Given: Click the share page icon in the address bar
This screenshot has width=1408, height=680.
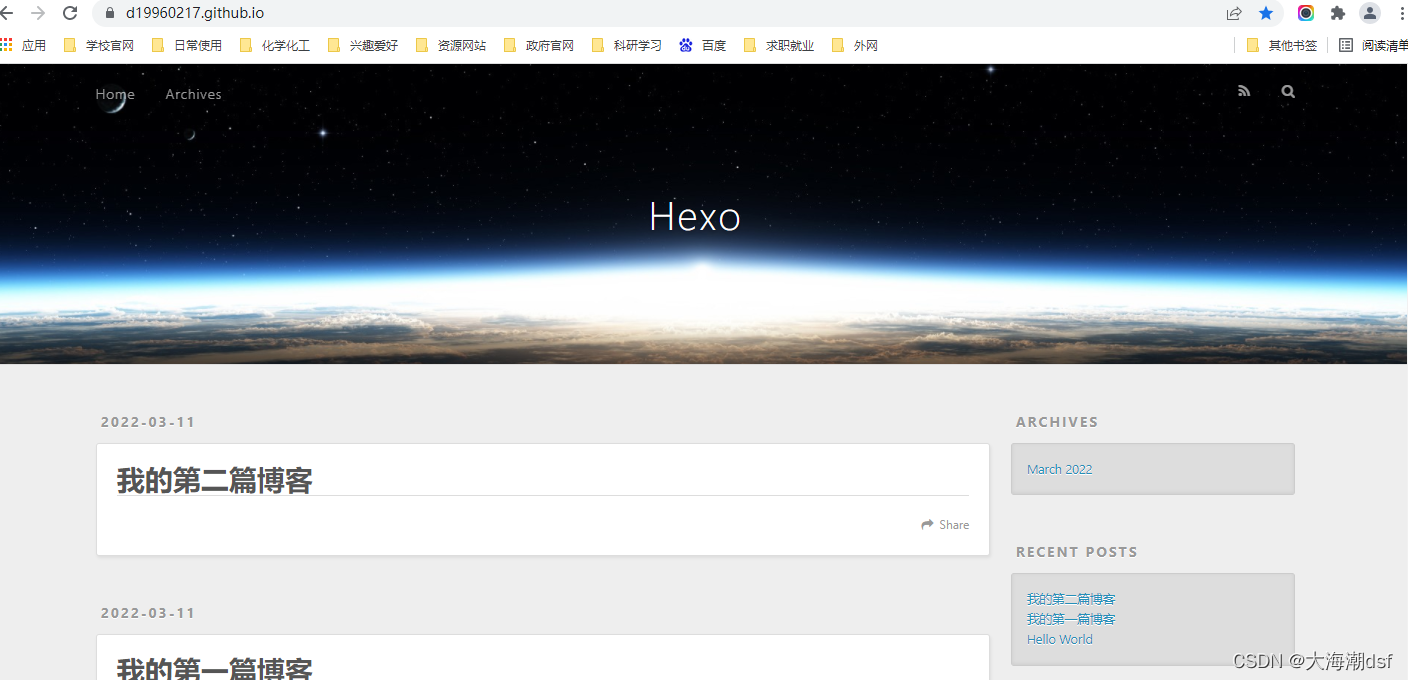Looking at the screenshot, I should click(1234, 13).
